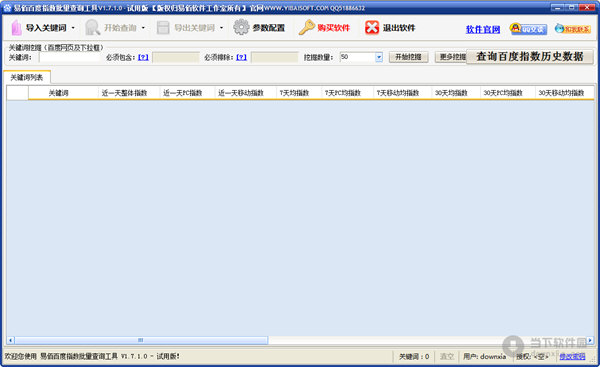
Task: Open the 挖掘数量 combo box dropdown
Action: tap(379, 57)
